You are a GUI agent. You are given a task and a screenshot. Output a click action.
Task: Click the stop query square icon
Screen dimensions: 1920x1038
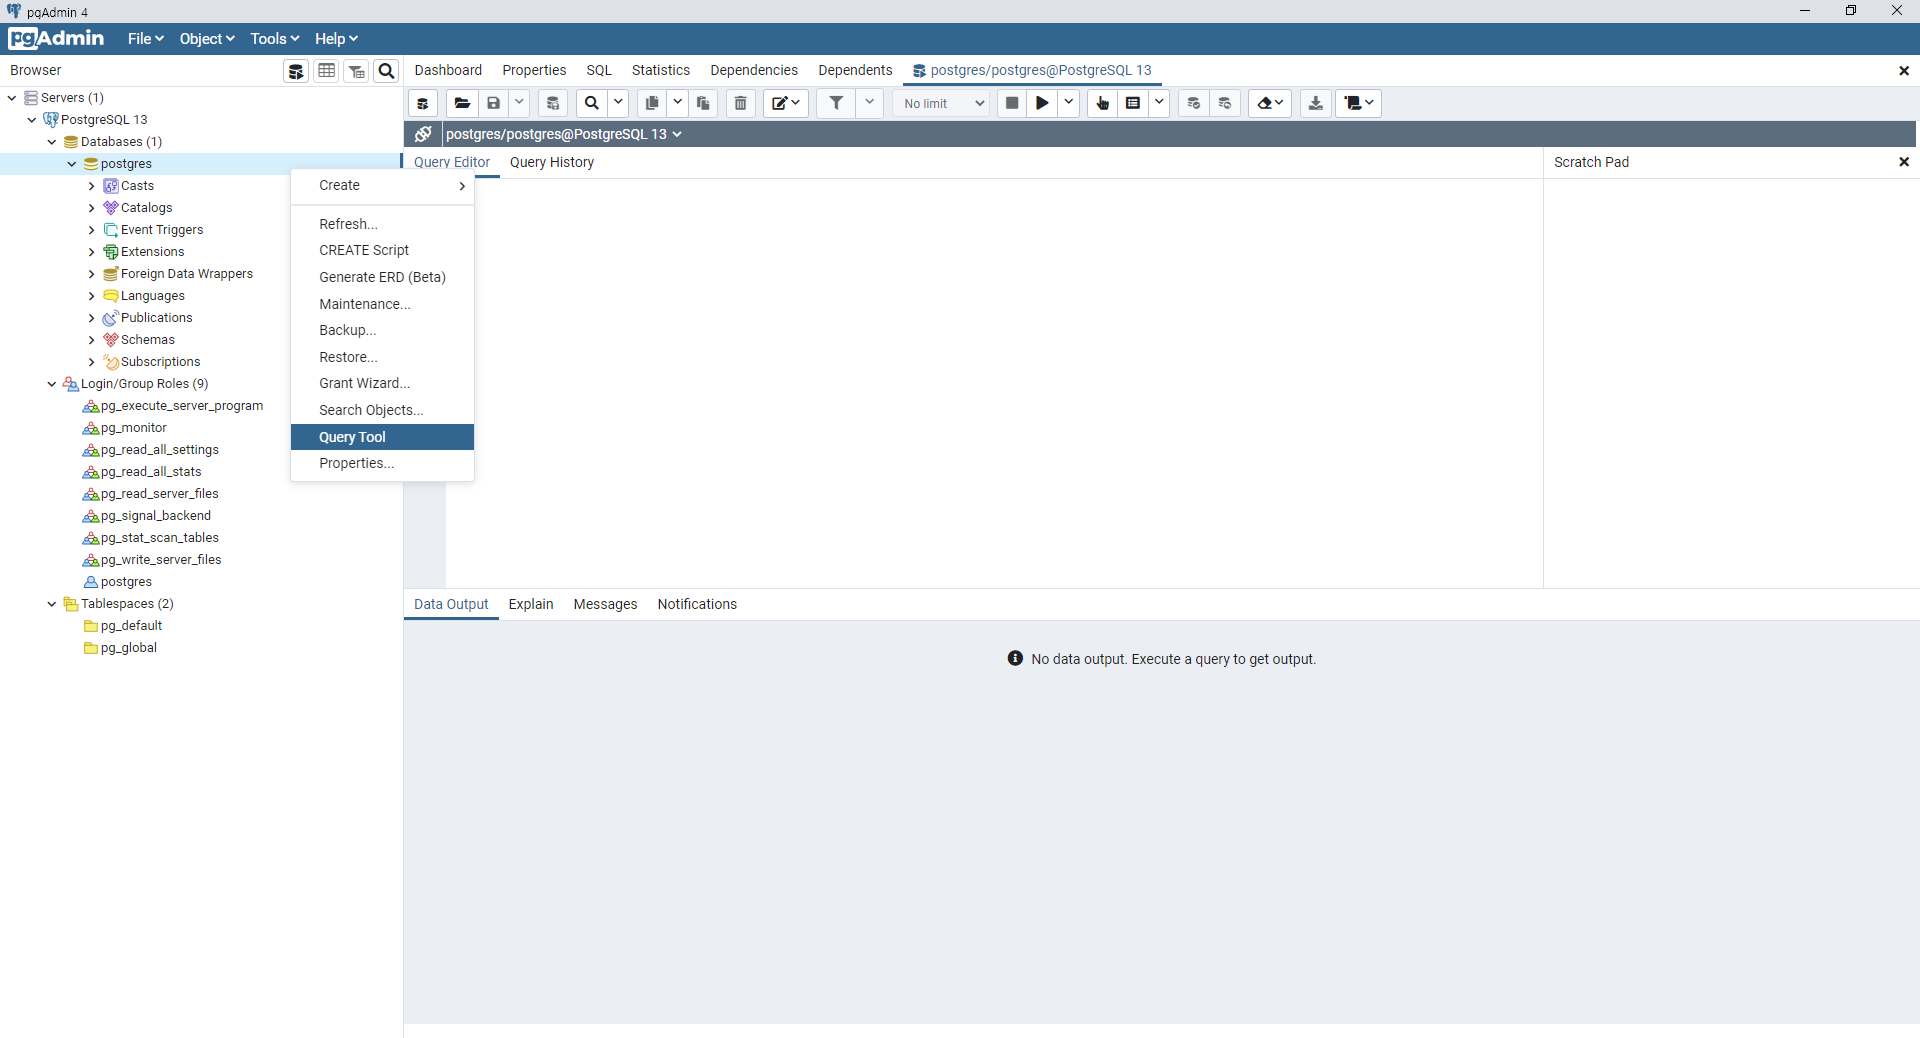point(1012,103)
